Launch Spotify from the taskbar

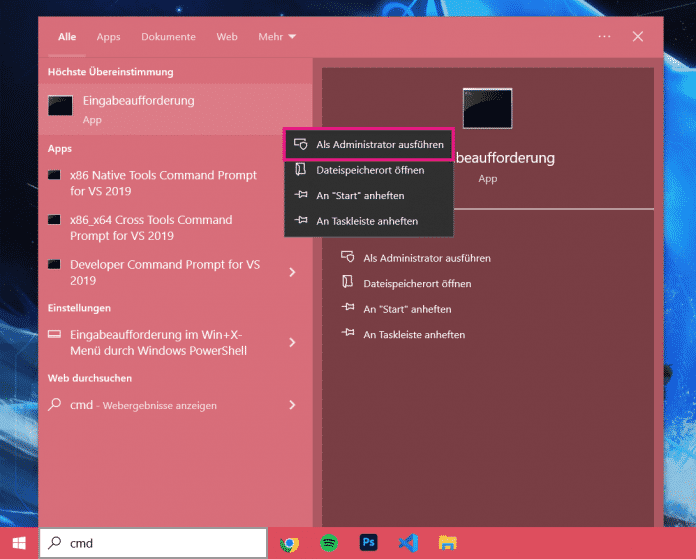(329, 544)
